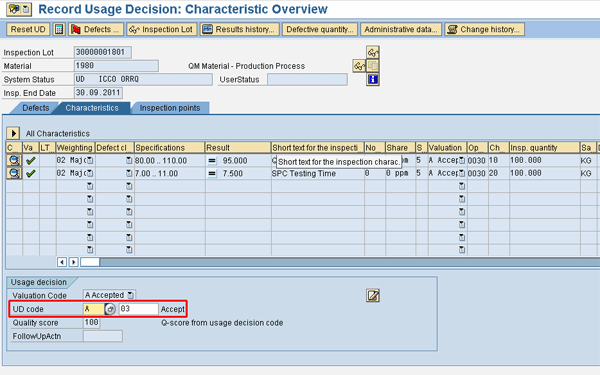The height and width of the screenshot is (375, 600).
Task: Click the display material glasses icon
Action: point(359,66)
